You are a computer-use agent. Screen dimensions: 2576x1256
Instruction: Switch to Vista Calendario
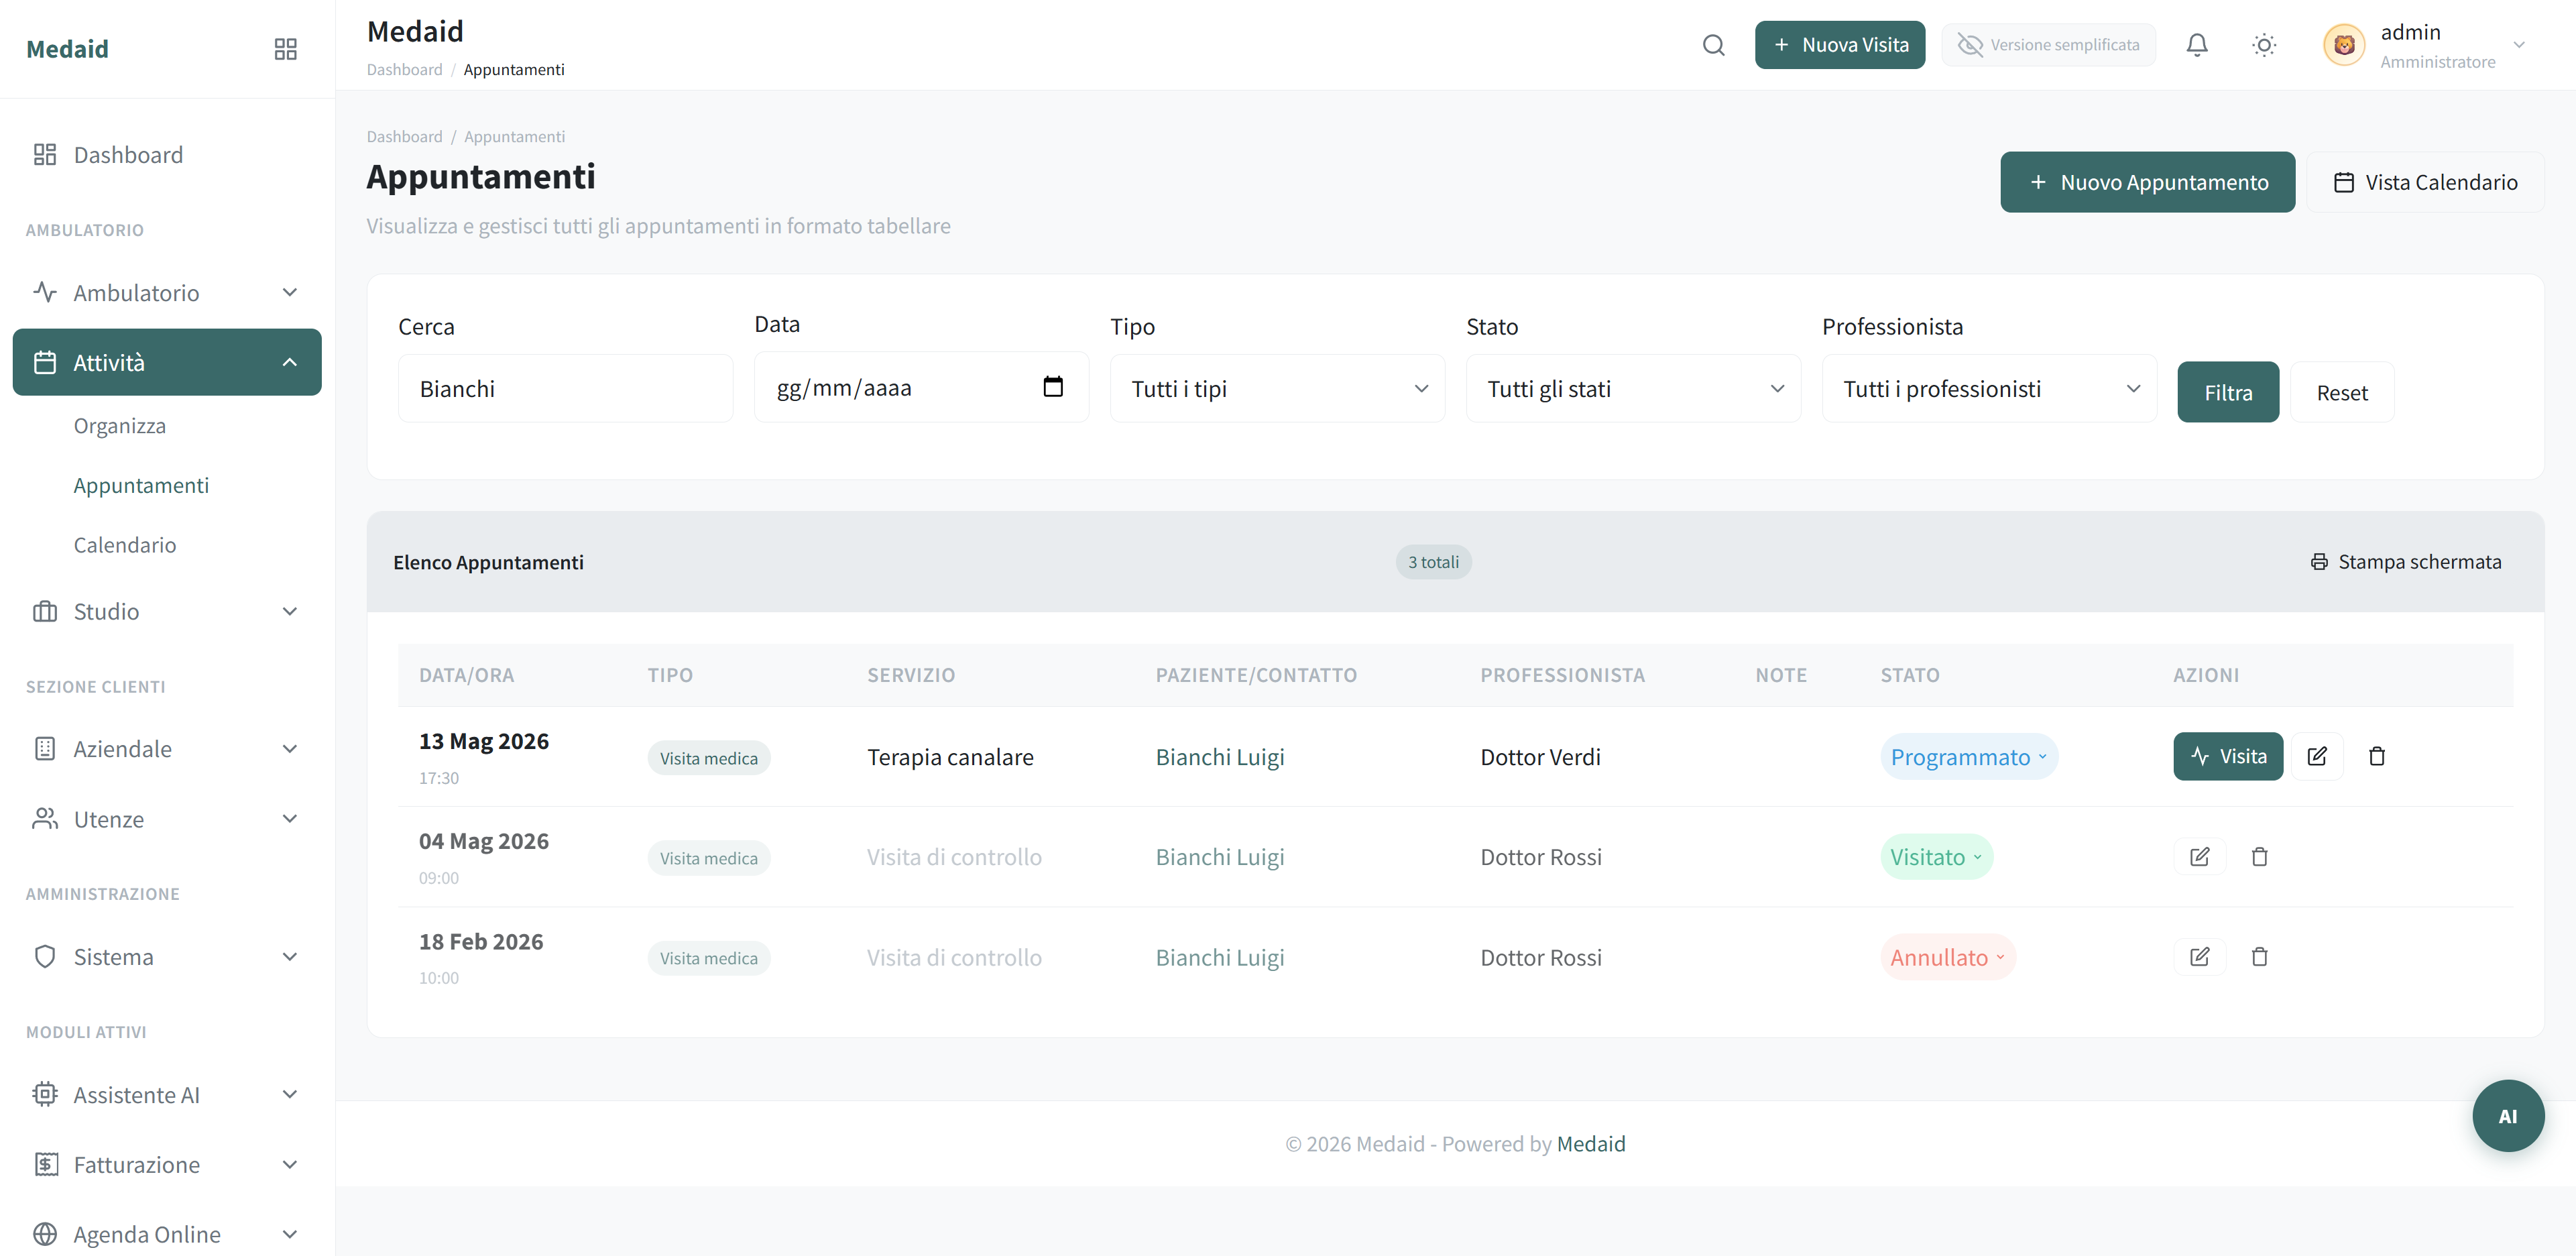click(x=2425, y=182)
